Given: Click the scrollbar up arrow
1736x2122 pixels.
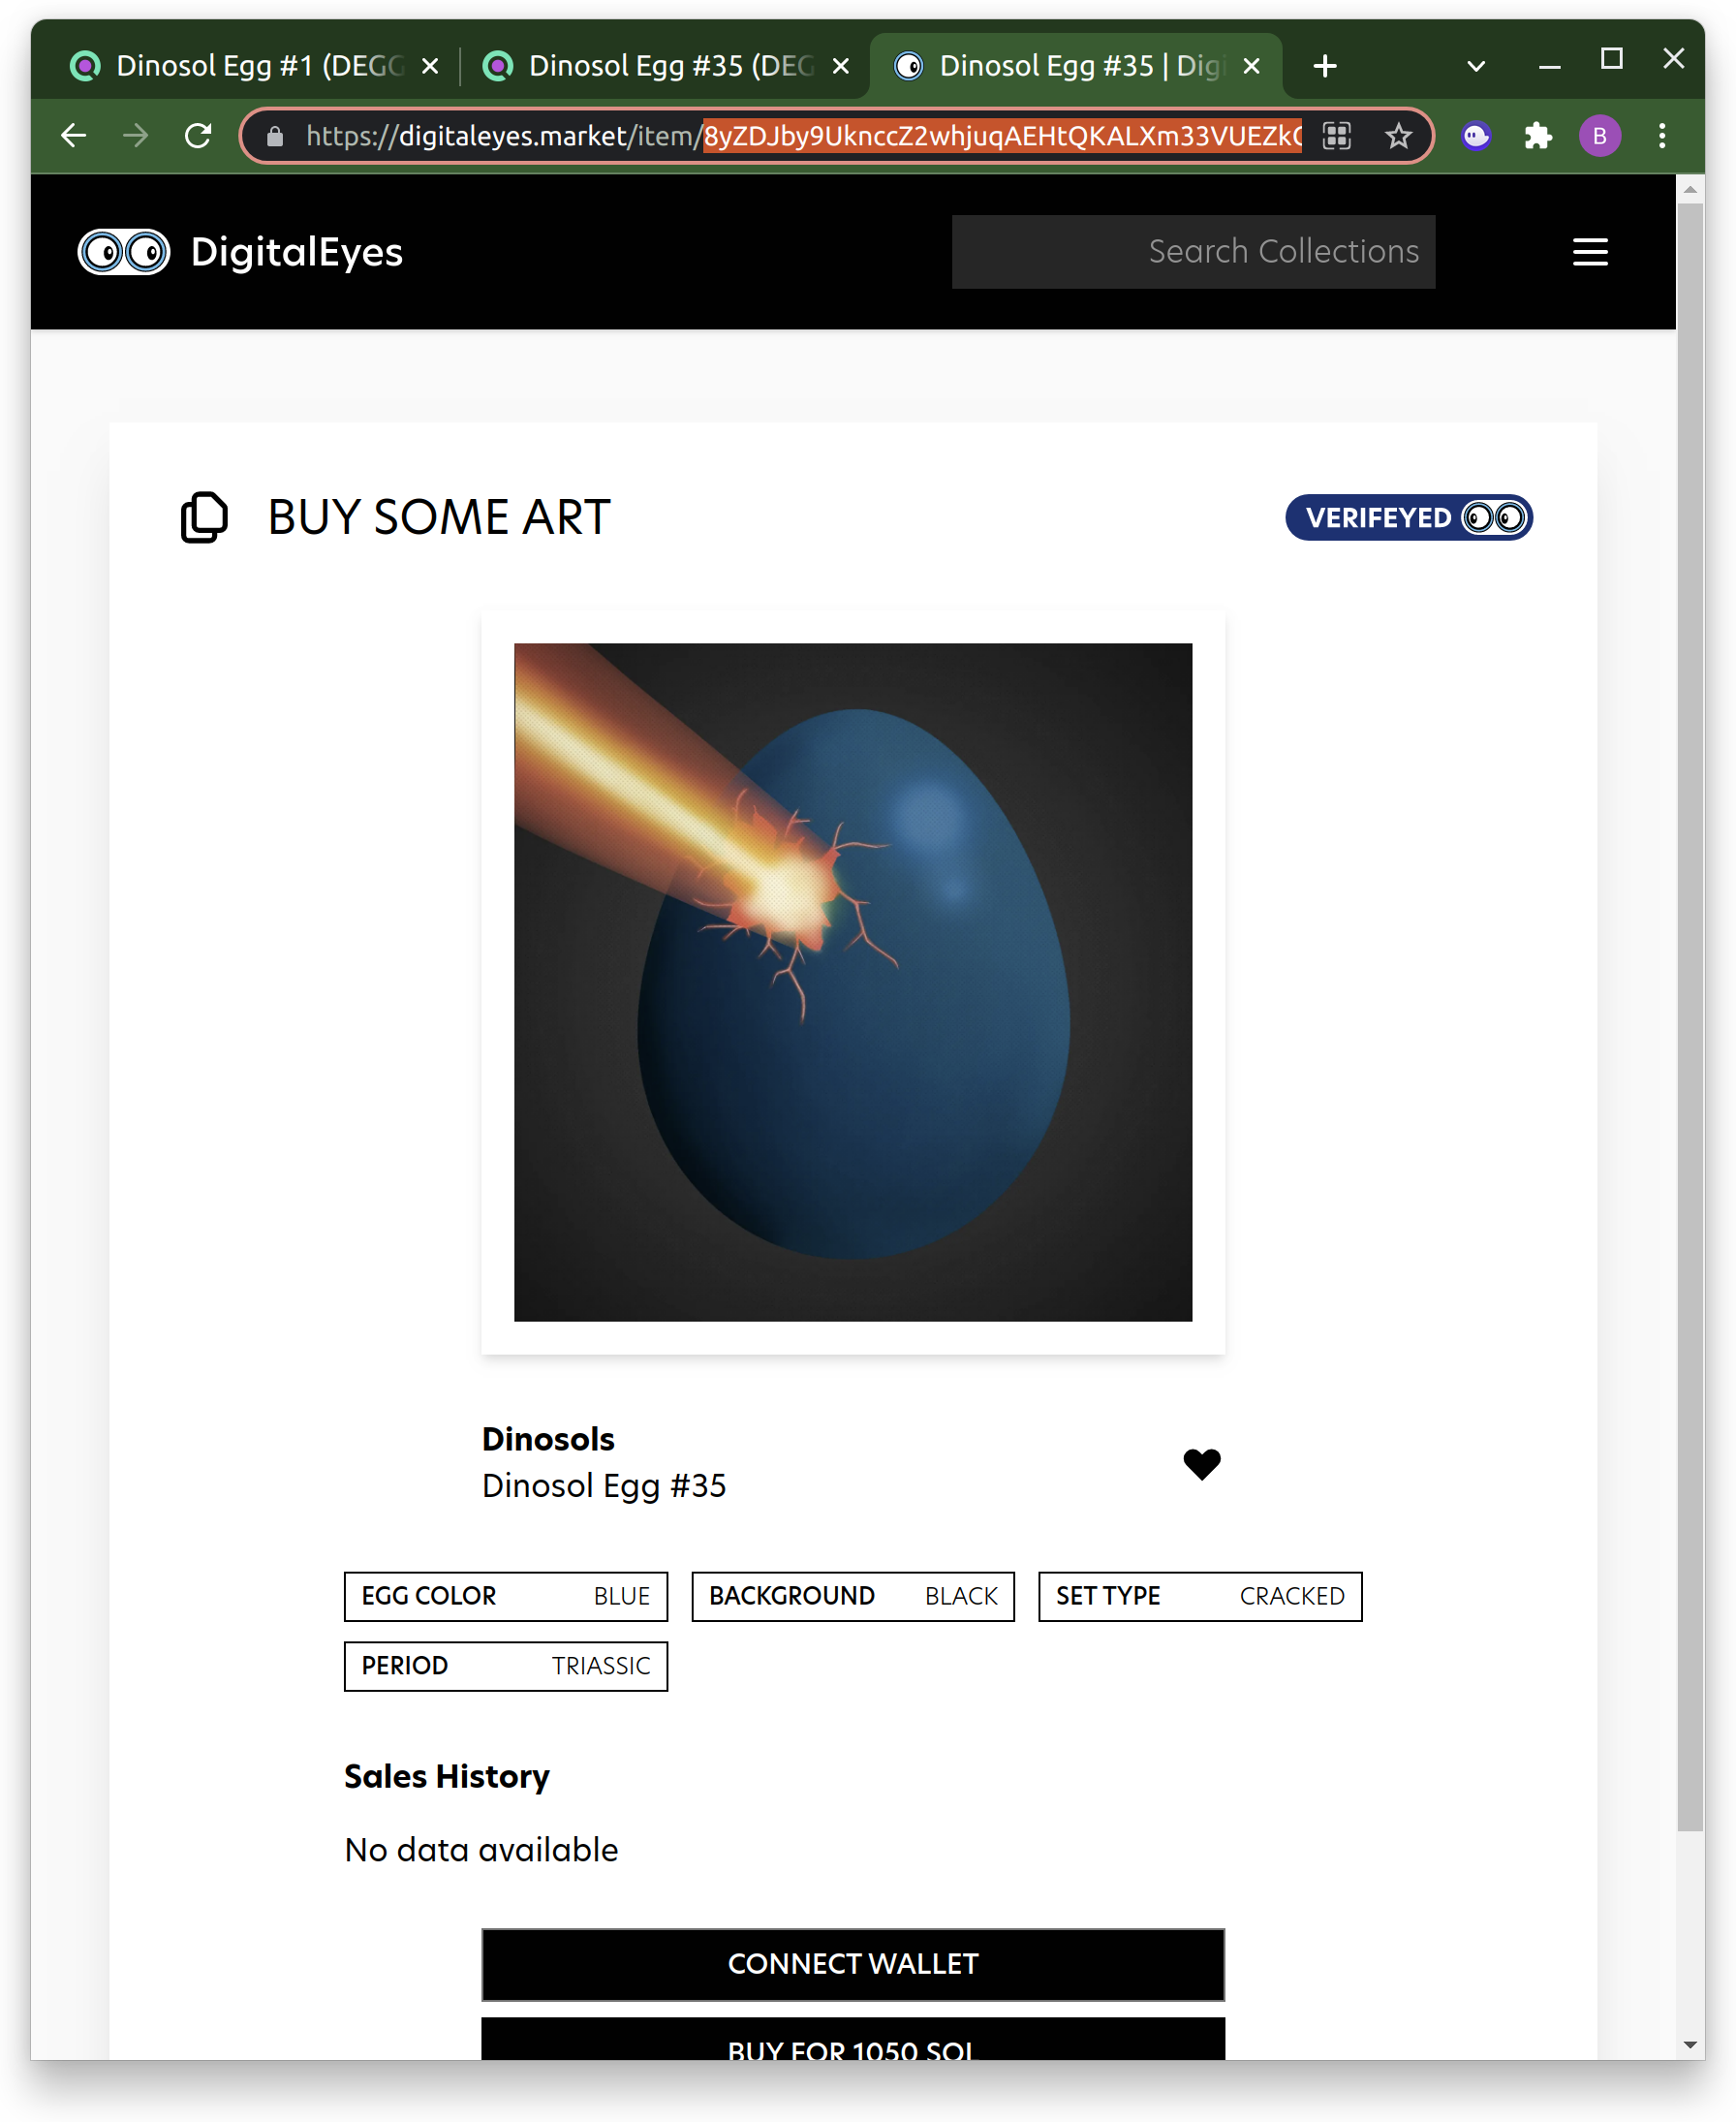Looking at the screenshot, I should point(1690,189).
